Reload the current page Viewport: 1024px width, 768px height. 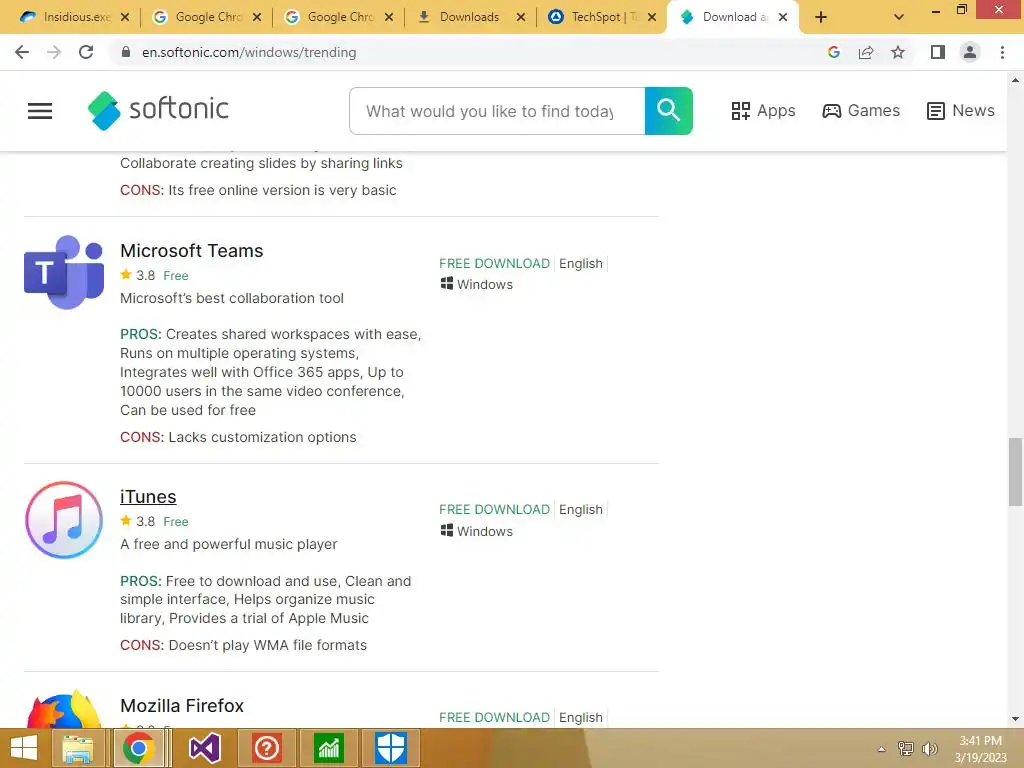(x=86, y=52)
